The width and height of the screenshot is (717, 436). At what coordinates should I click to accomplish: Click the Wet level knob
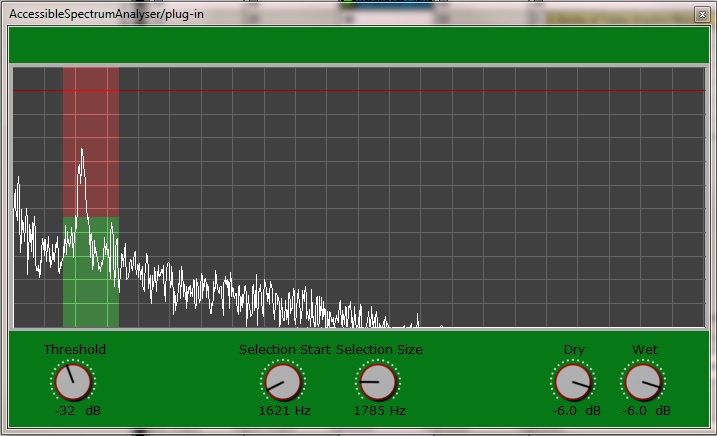coord(642,381)
